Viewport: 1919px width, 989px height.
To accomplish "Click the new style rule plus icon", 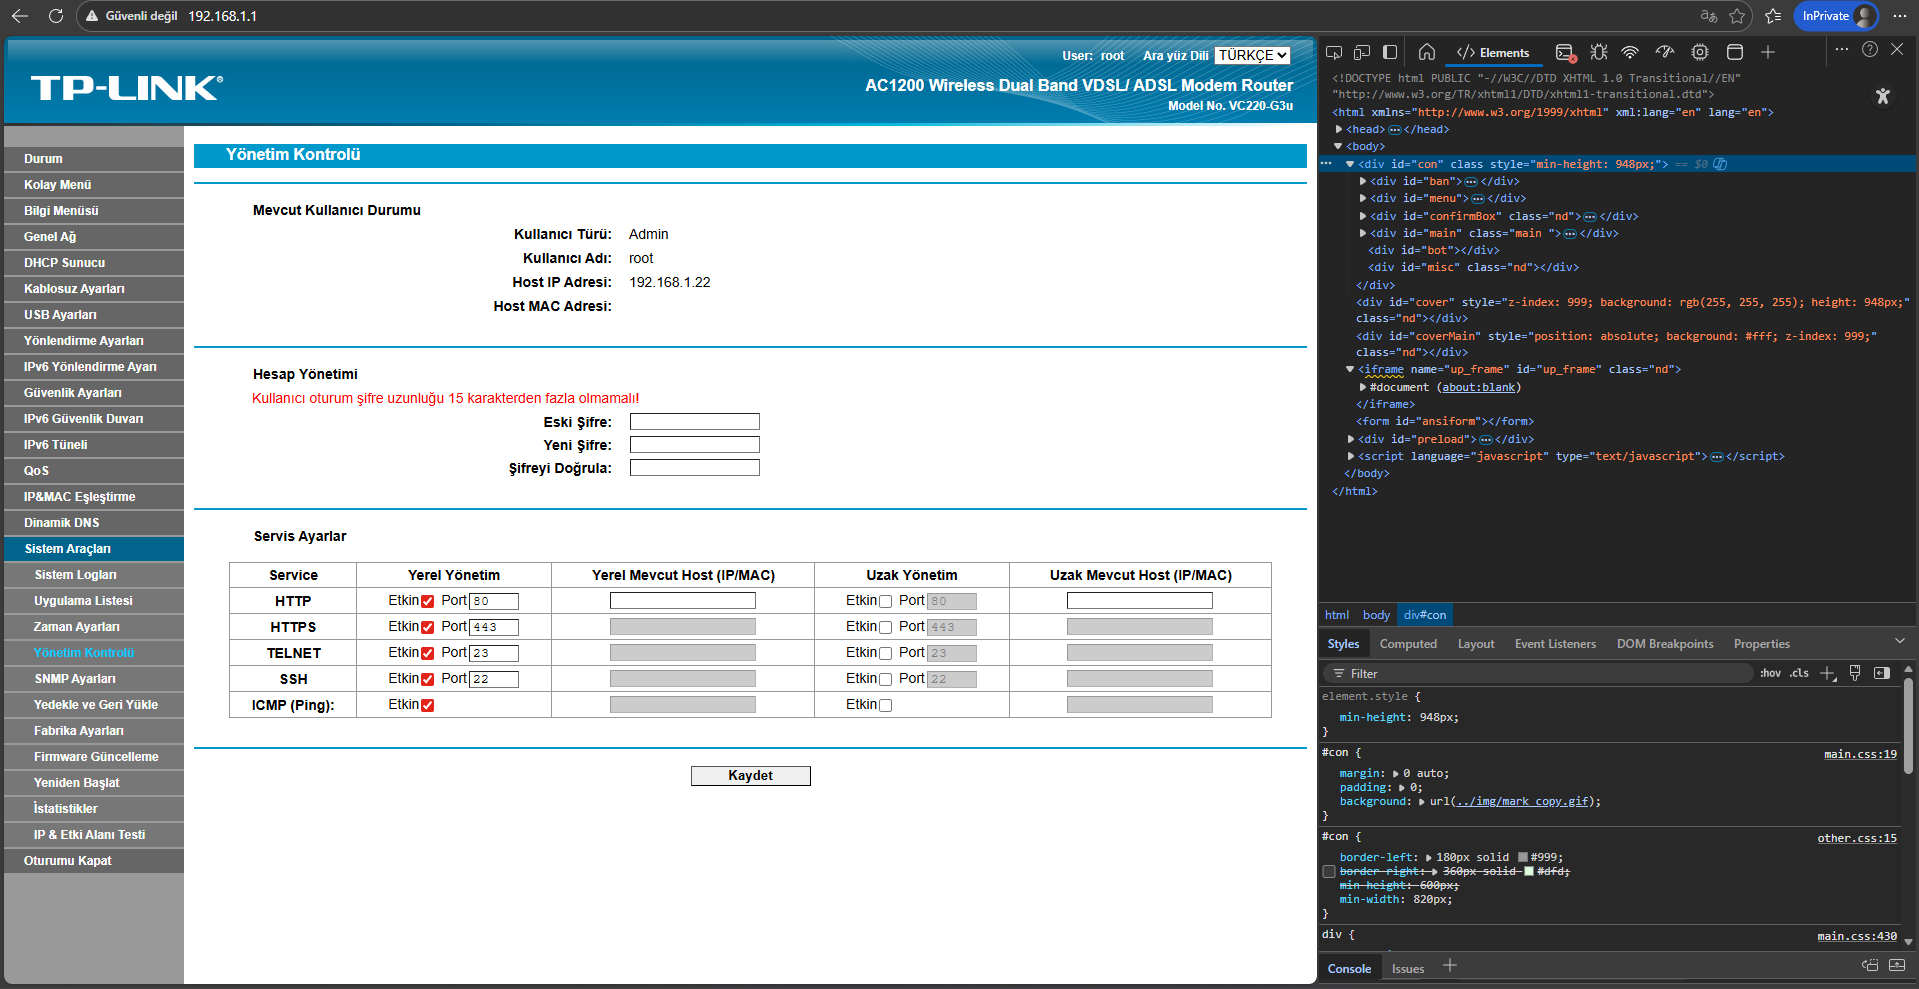I will pyautogui.click(x=1828, y=673).
